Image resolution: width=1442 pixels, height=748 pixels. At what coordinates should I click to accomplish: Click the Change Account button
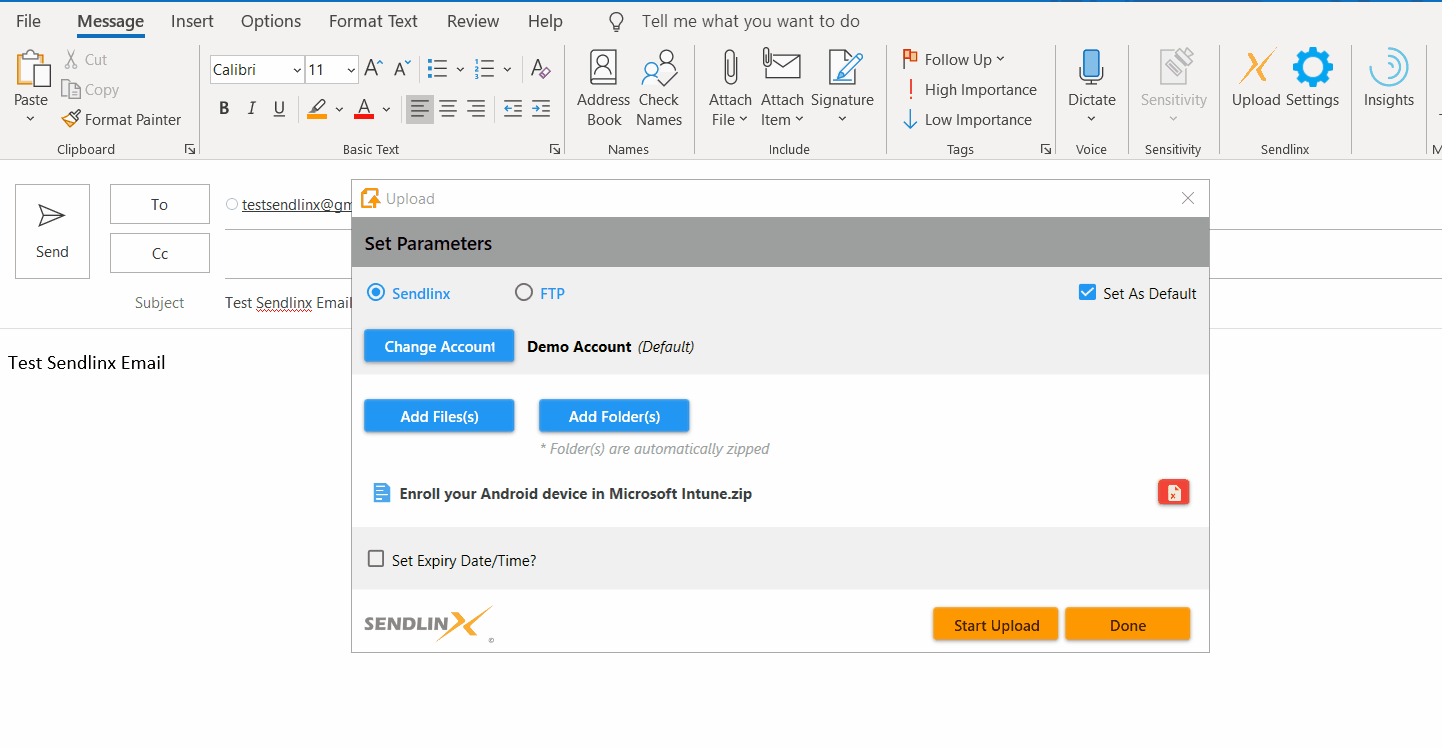(439, 346)
